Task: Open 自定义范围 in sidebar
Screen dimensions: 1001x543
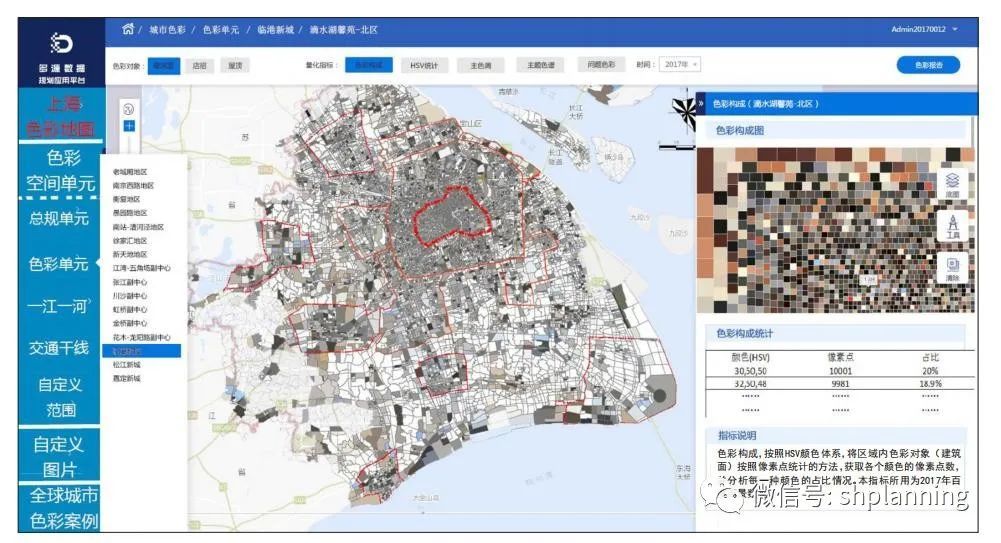Action: click(x=60, y=397)
